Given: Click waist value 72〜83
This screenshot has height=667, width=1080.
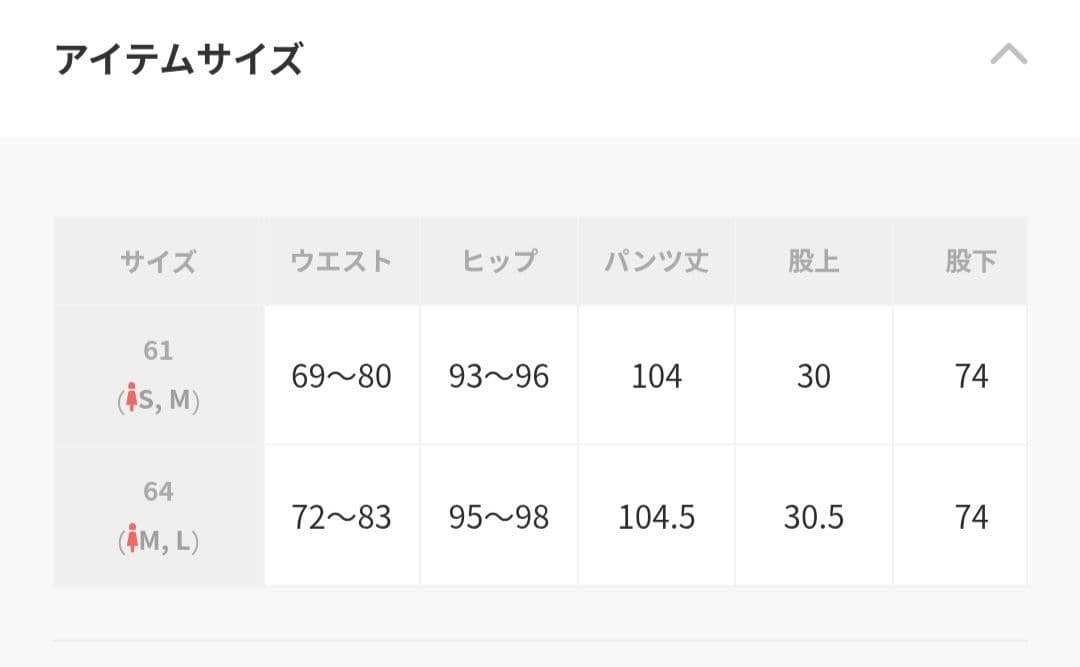Looking at the screenshot, I should (x=342, y=517).
